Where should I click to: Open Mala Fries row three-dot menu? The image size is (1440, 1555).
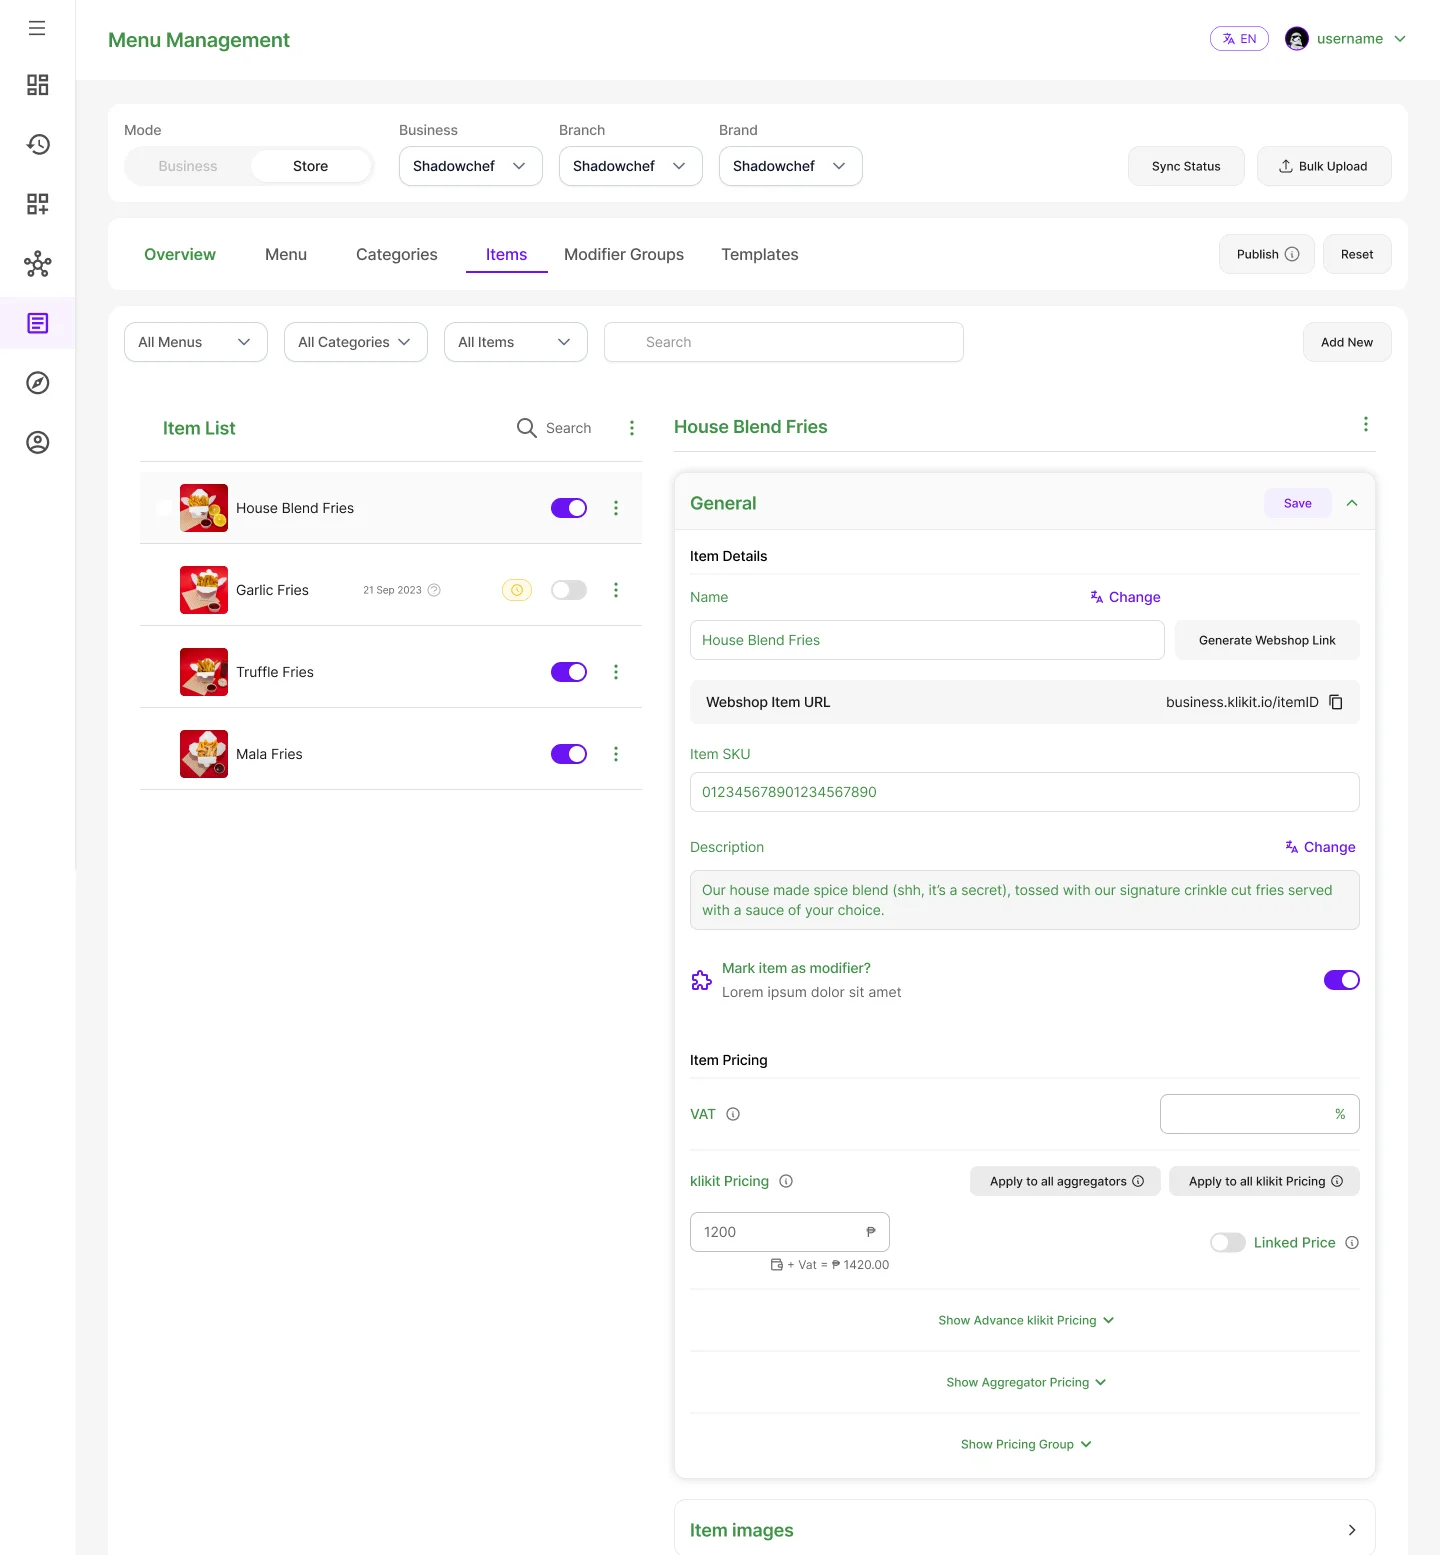[616, 754]
